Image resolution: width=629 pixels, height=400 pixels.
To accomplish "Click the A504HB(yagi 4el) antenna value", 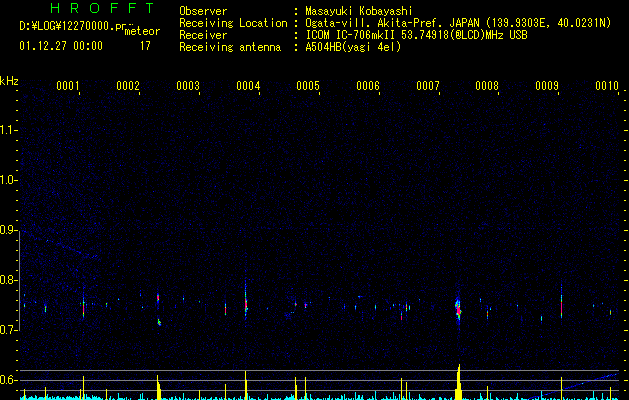I will [x=353, y=47].
